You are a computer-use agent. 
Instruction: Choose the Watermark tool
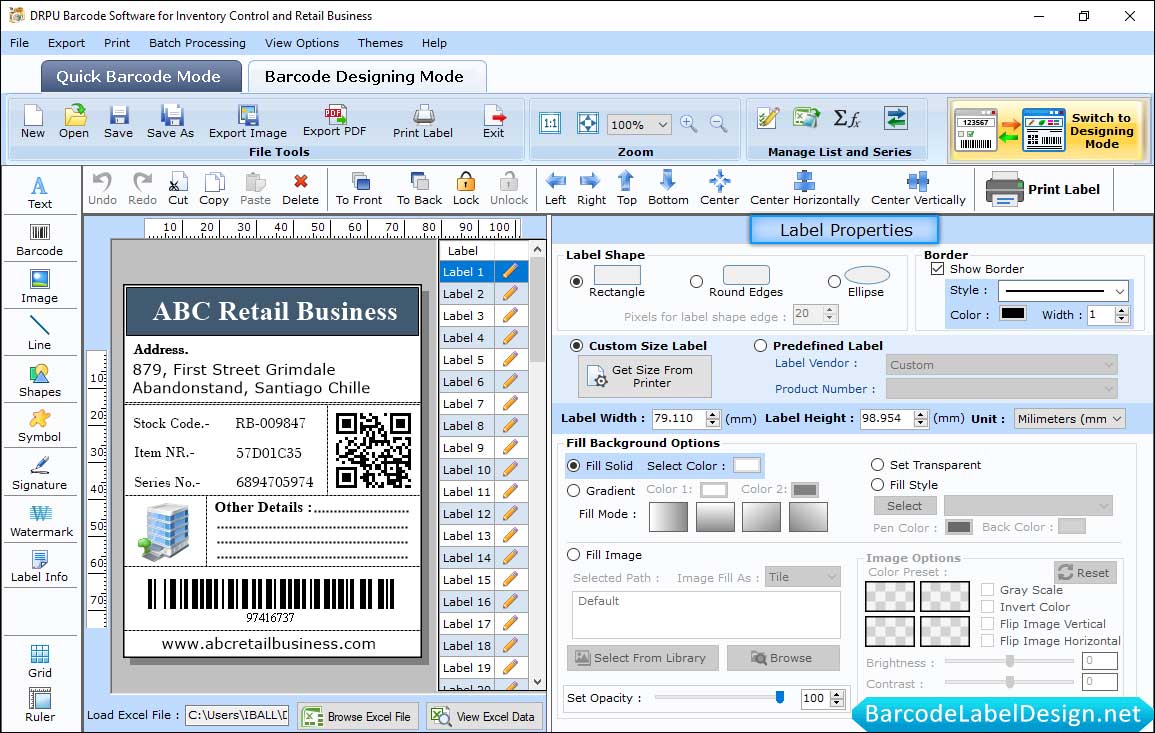coord(41,521)
